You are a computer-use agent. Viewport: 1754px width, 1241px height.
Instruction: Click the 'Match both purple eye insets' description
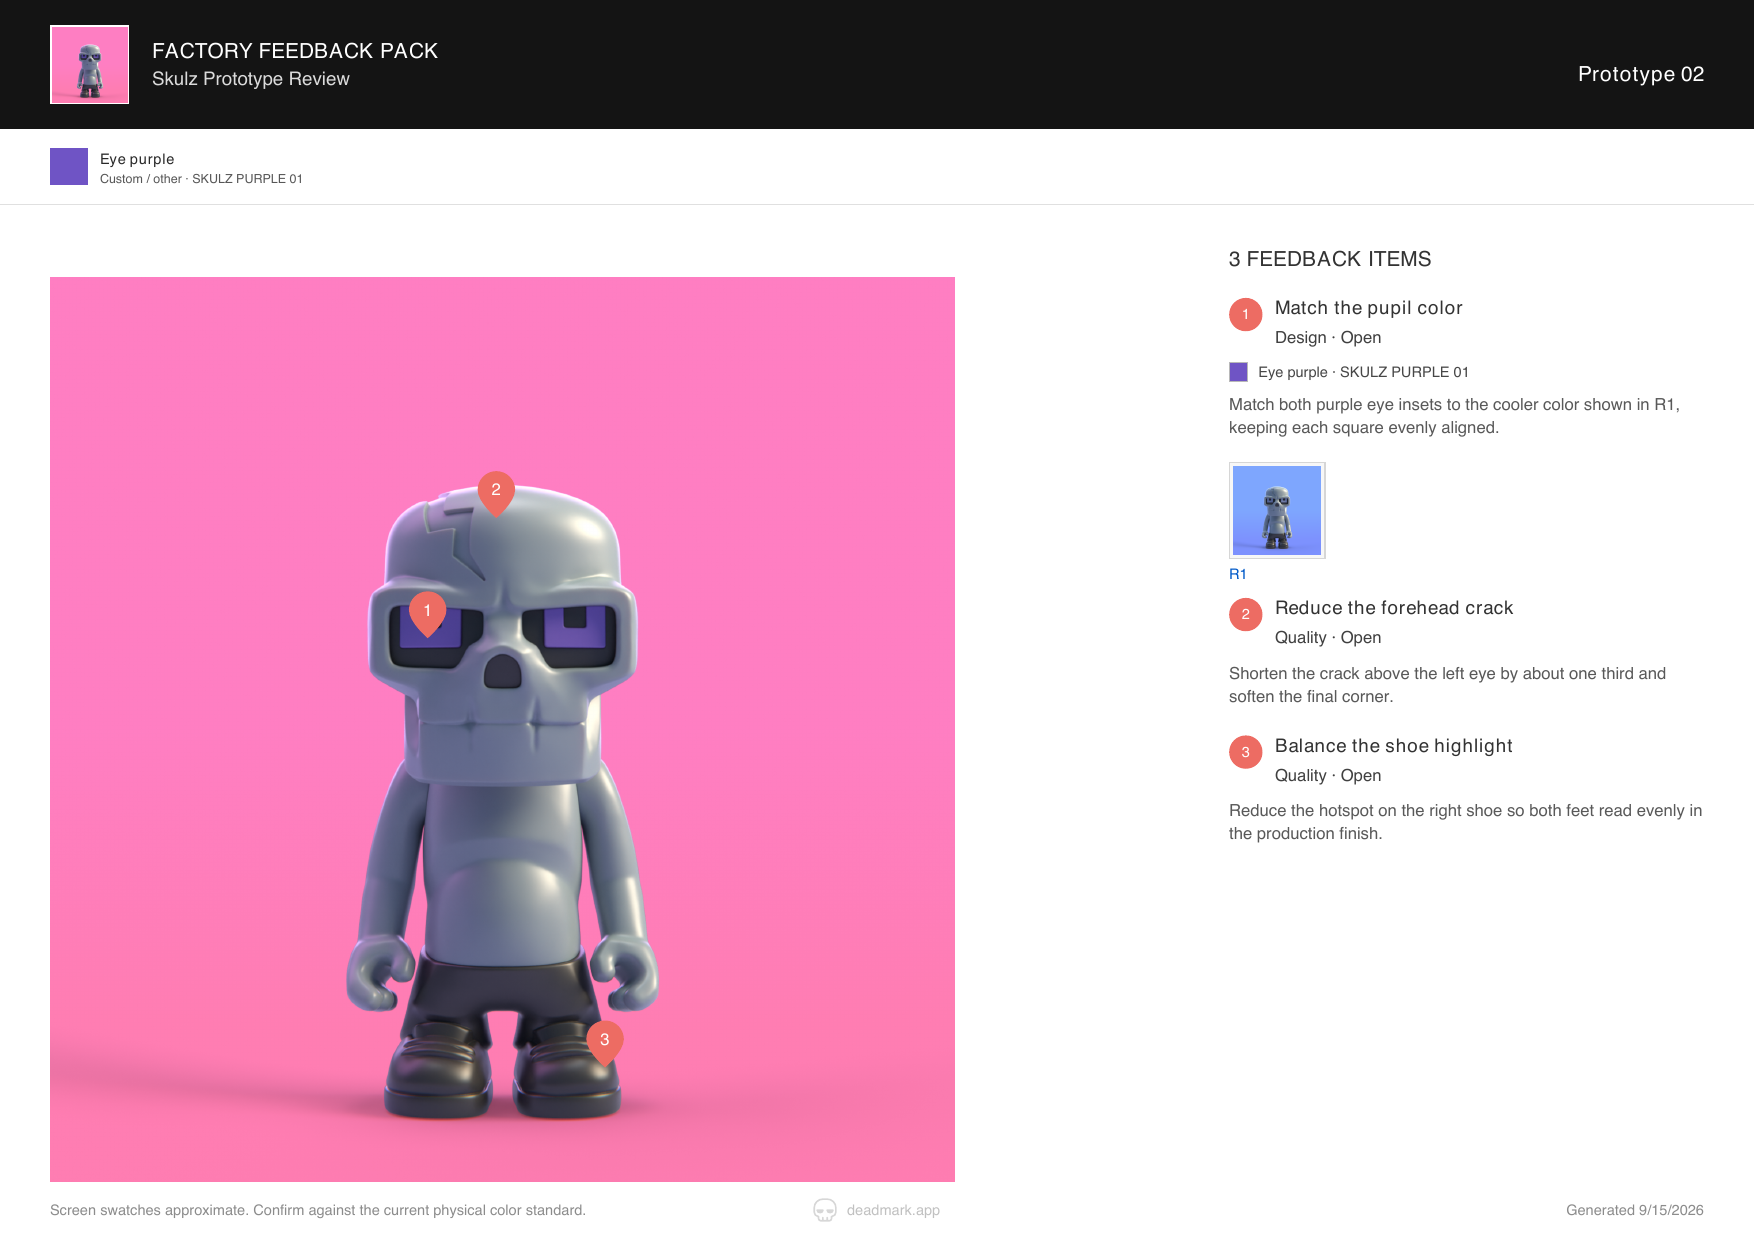pyautogui.click(x=1454, y=416)
